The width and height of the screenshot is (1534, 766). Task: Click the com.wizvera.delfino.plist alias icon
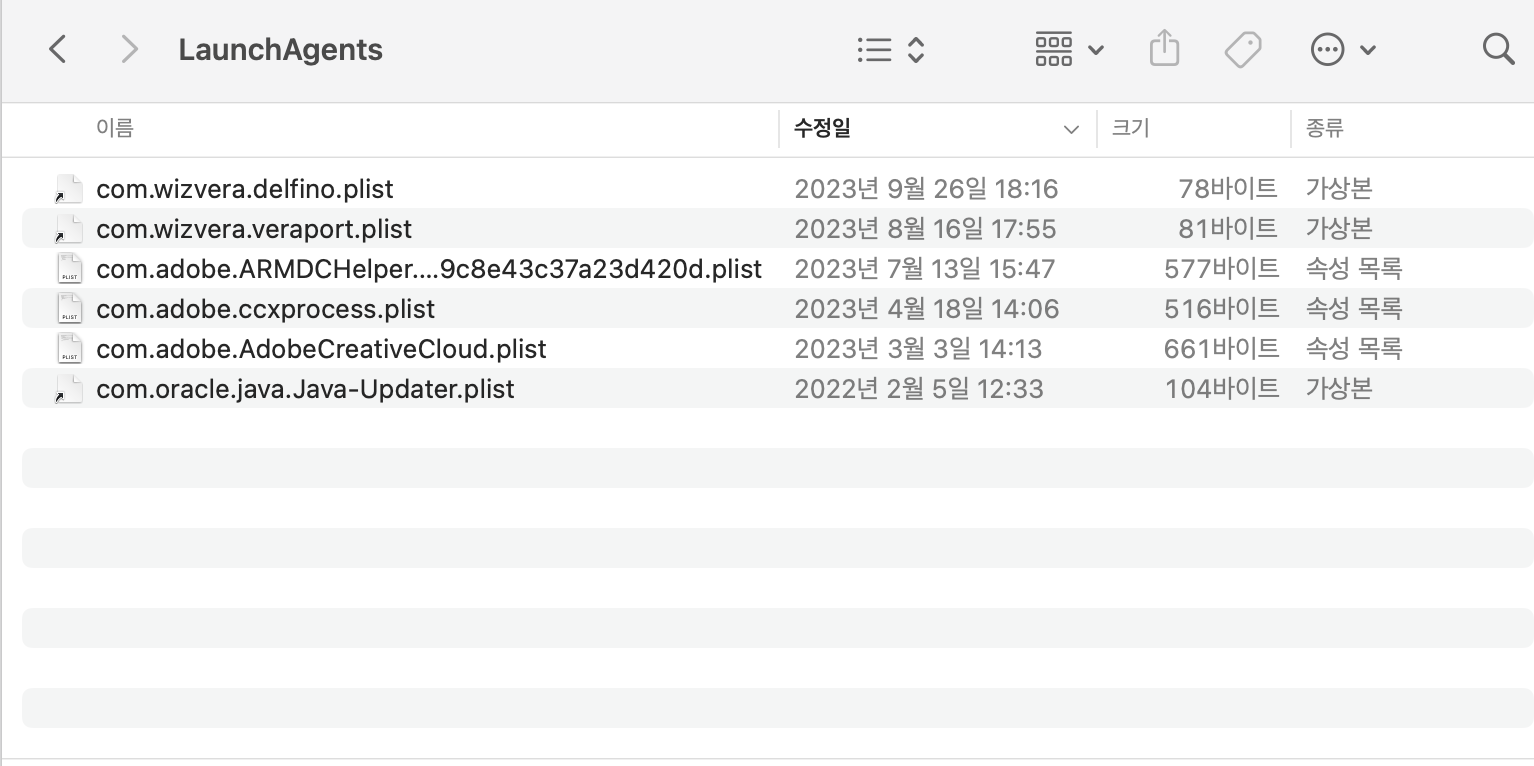pyautogui.click(x=69, y=189)
